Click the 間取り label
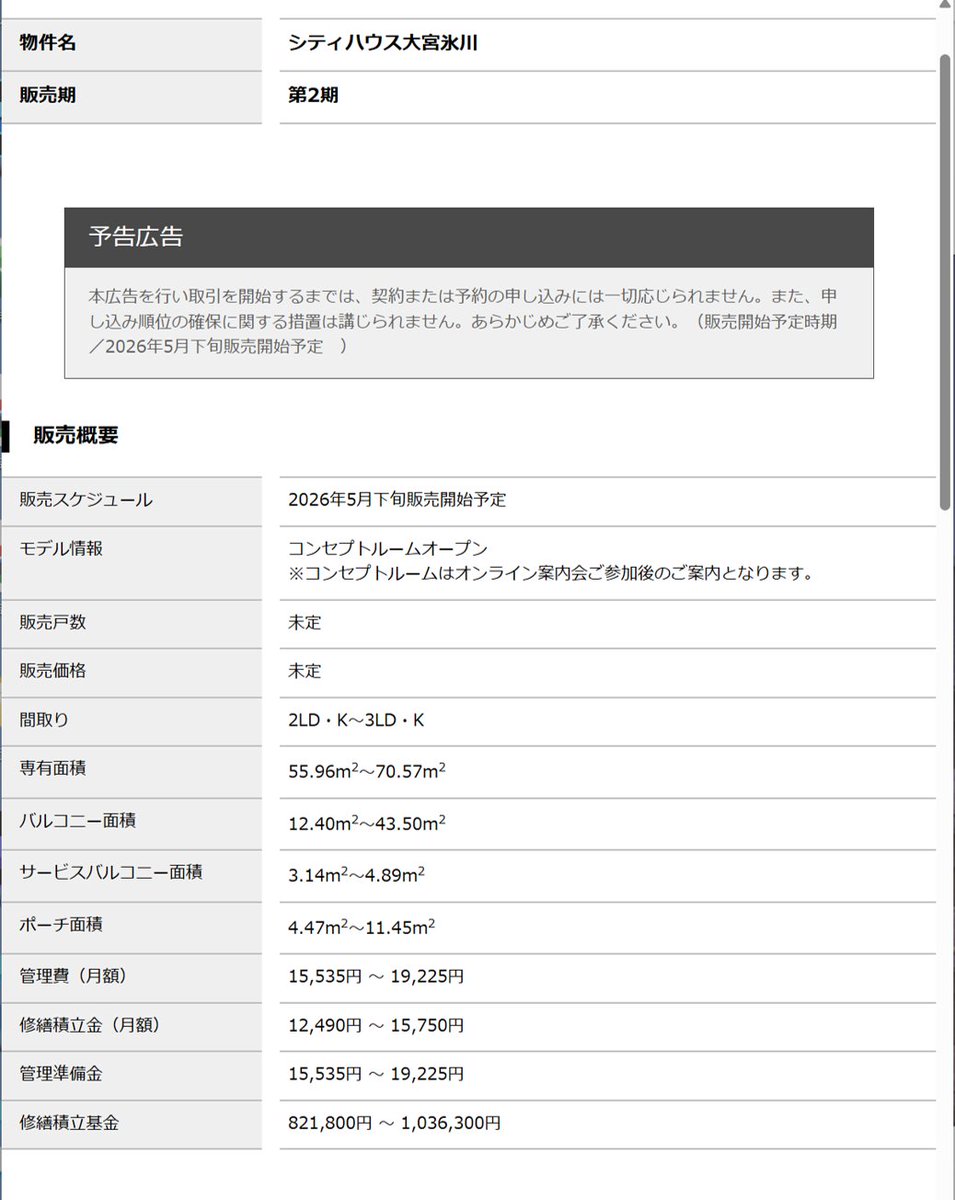955x1200 pixels. coord(45,720)
